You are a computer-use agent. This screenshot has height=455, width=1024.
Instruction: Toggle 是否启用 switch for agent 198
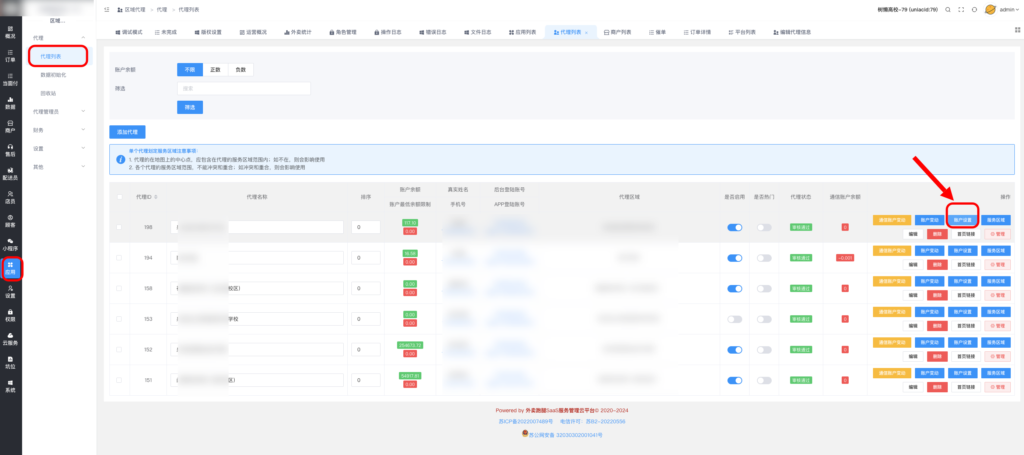tap(736, 228)
